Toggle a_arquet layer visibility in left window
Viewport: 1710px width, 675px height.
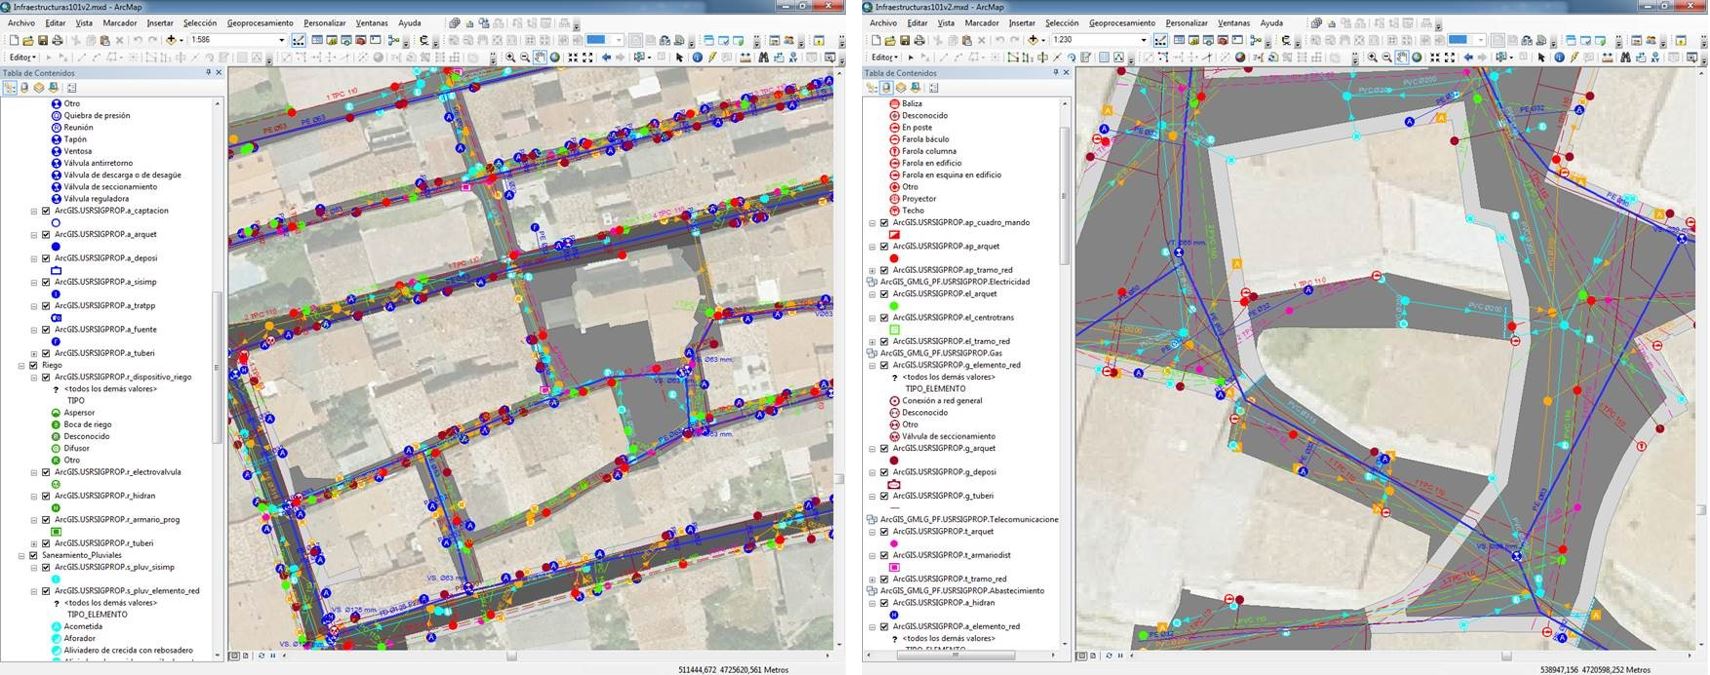tap(46, 234)
